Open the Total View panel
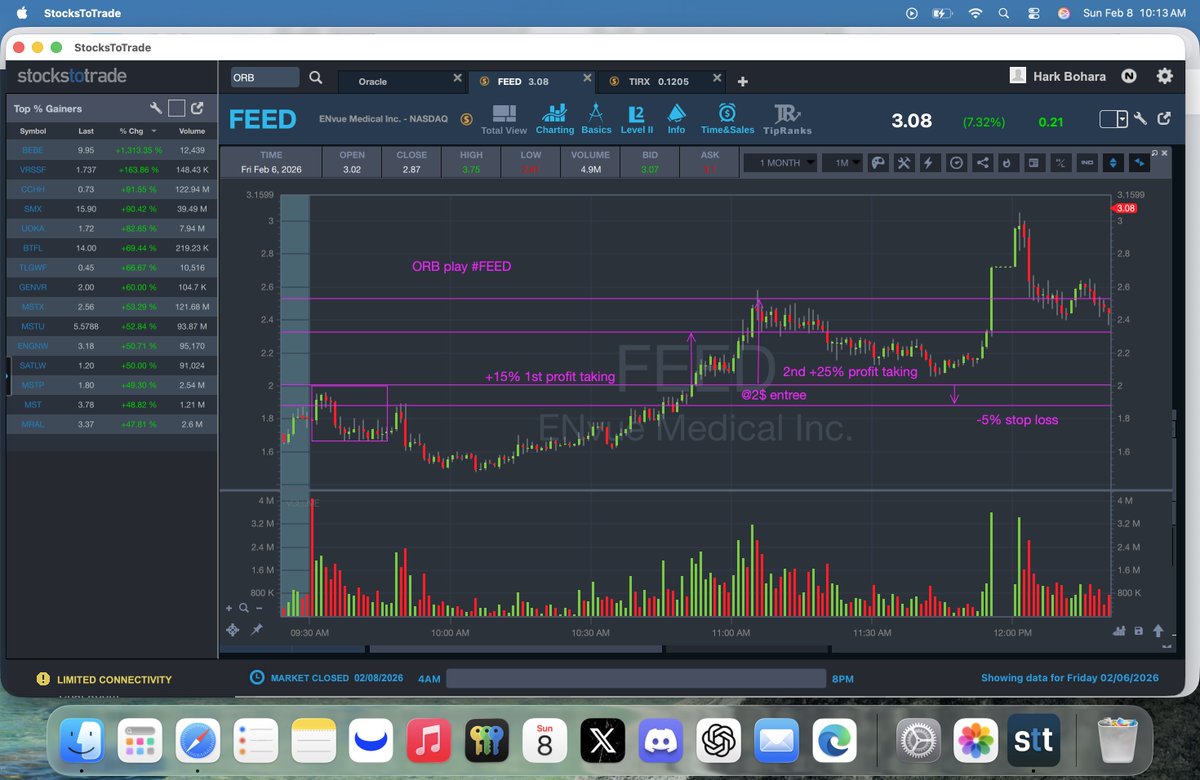The image size is (1200, 780). [x=504, y=119]
